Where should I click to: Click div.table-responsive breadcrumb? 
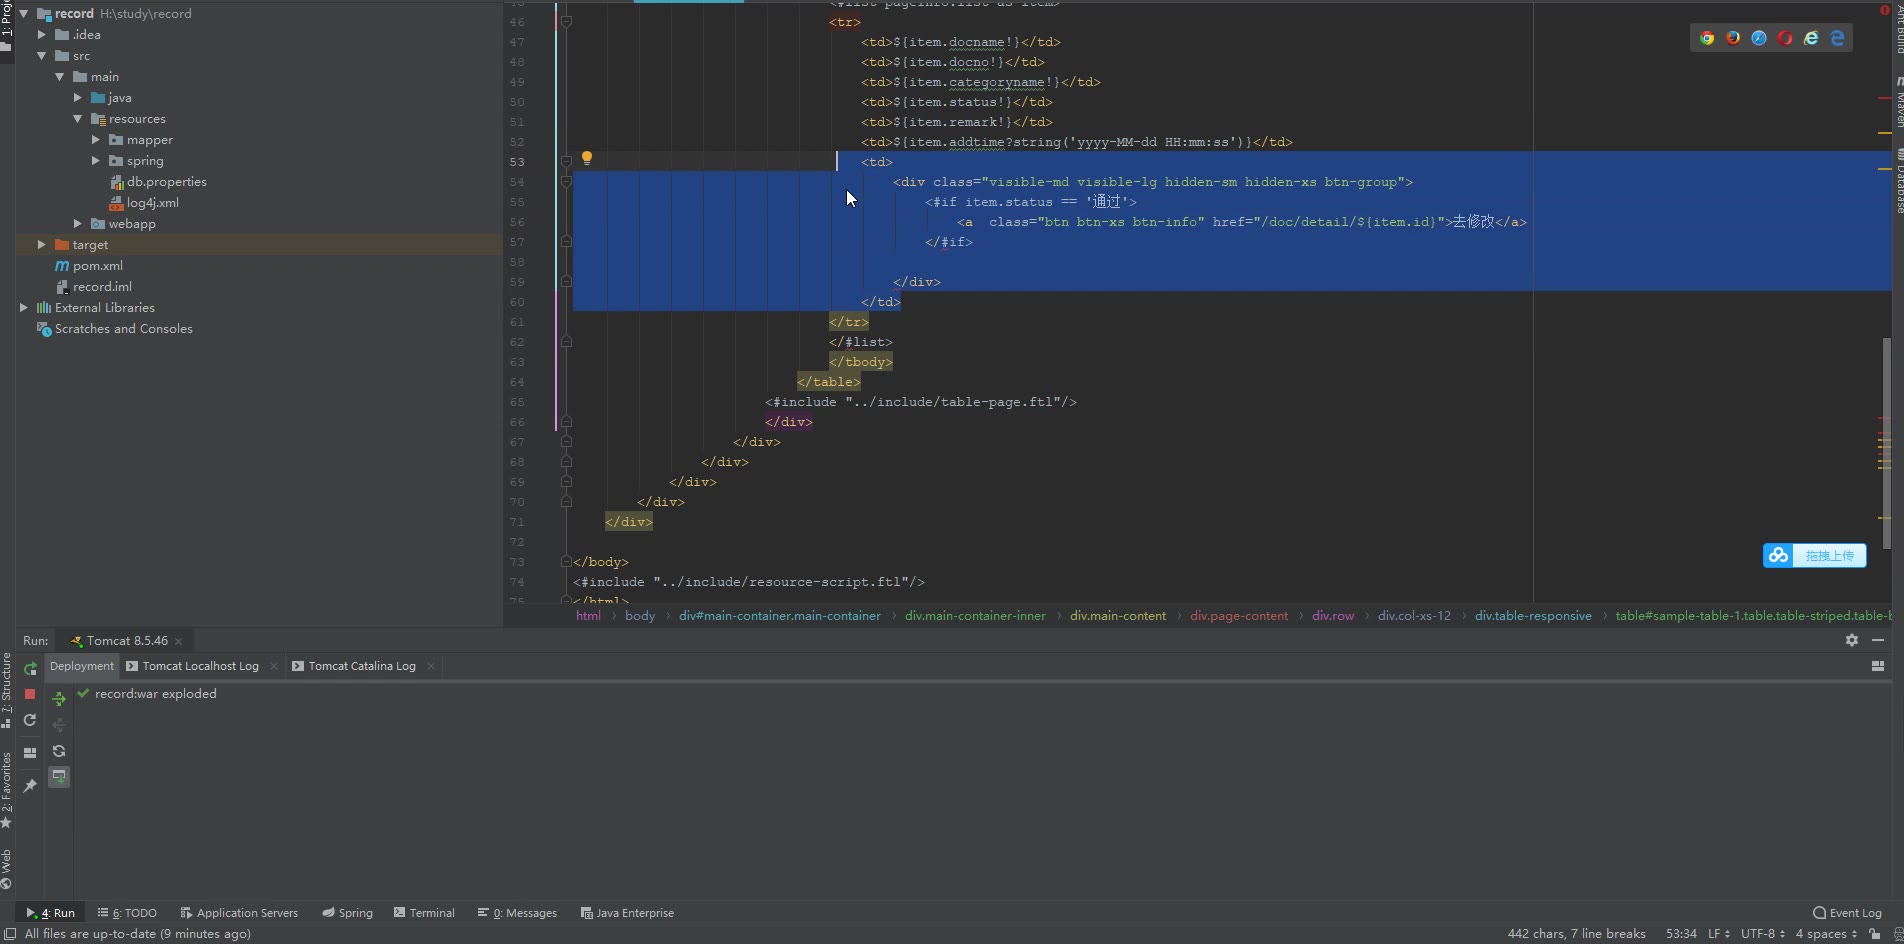pyautogui.click(x=1533, y=616)
